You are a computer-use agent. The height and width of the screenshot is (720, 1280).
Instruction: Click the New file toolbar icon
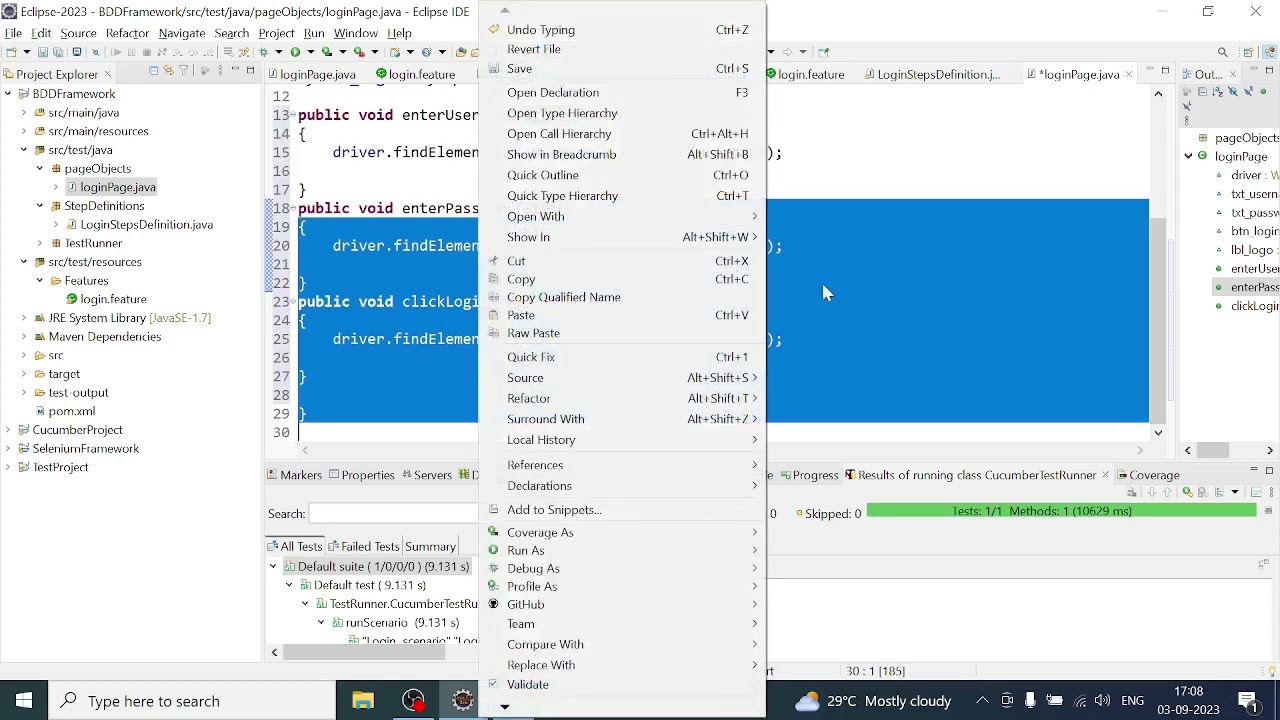(11, 52)
